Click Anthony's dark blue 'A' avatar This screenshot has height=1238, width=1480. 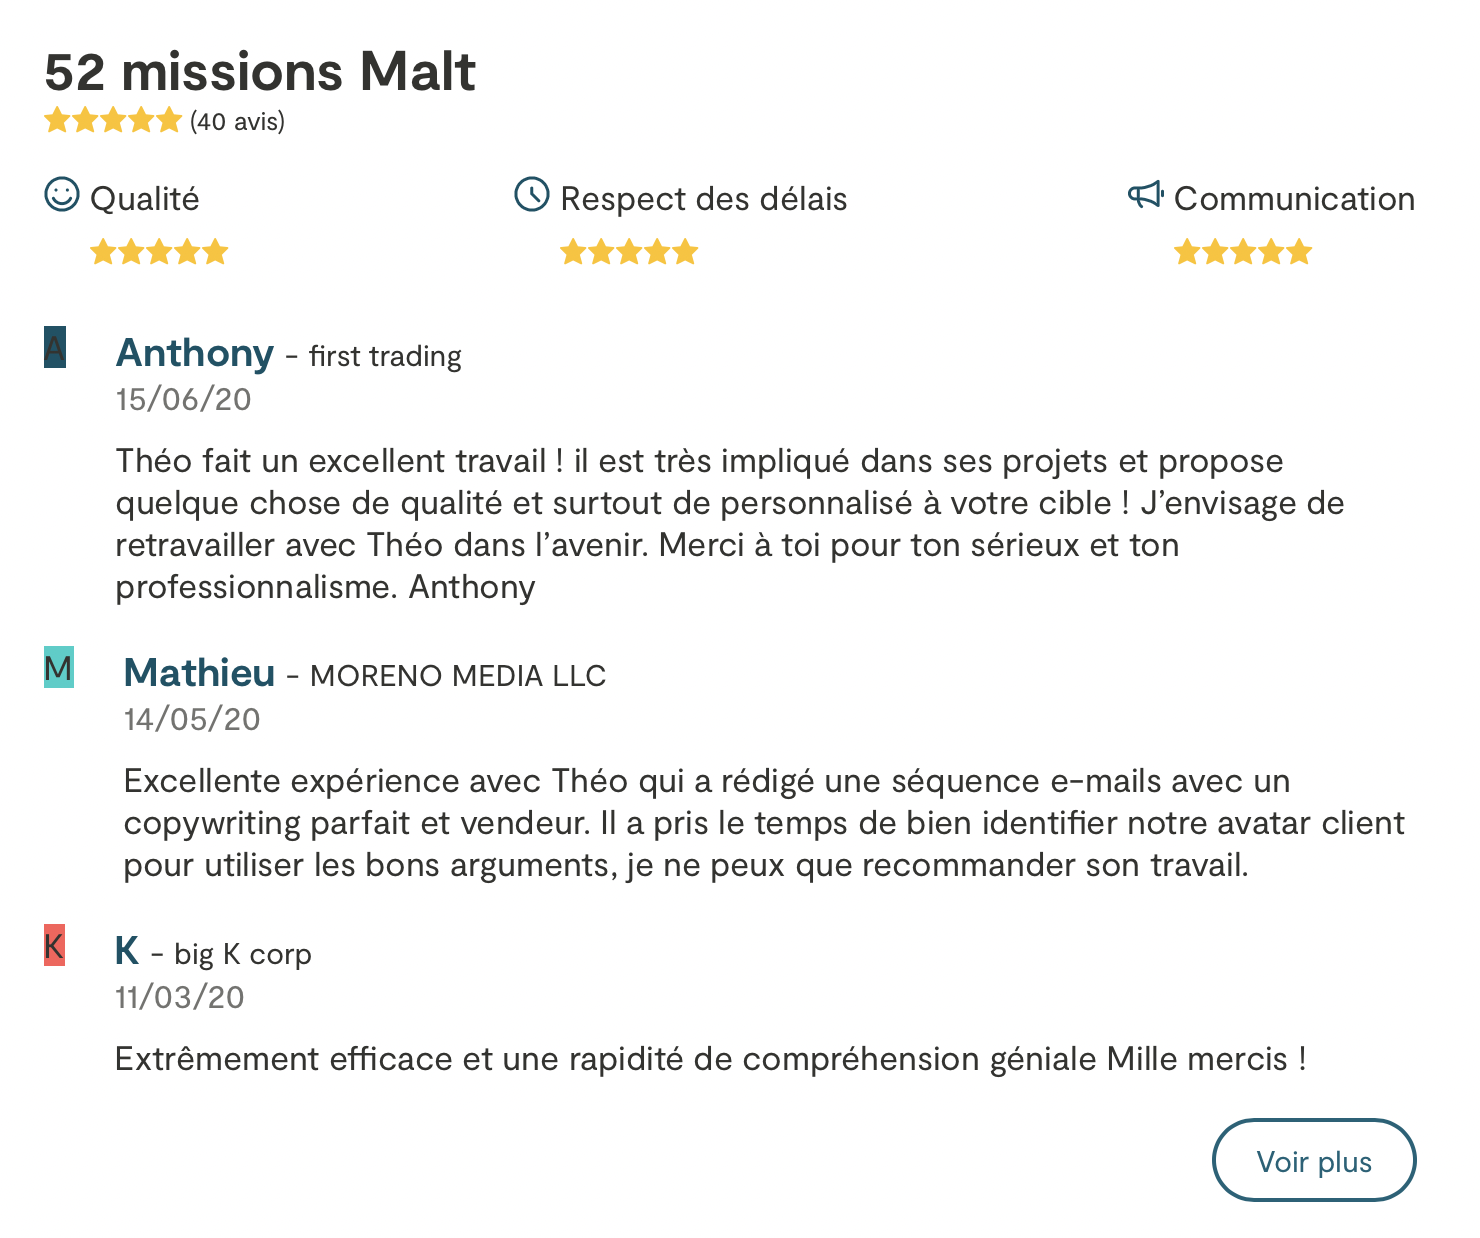(55, 347)
